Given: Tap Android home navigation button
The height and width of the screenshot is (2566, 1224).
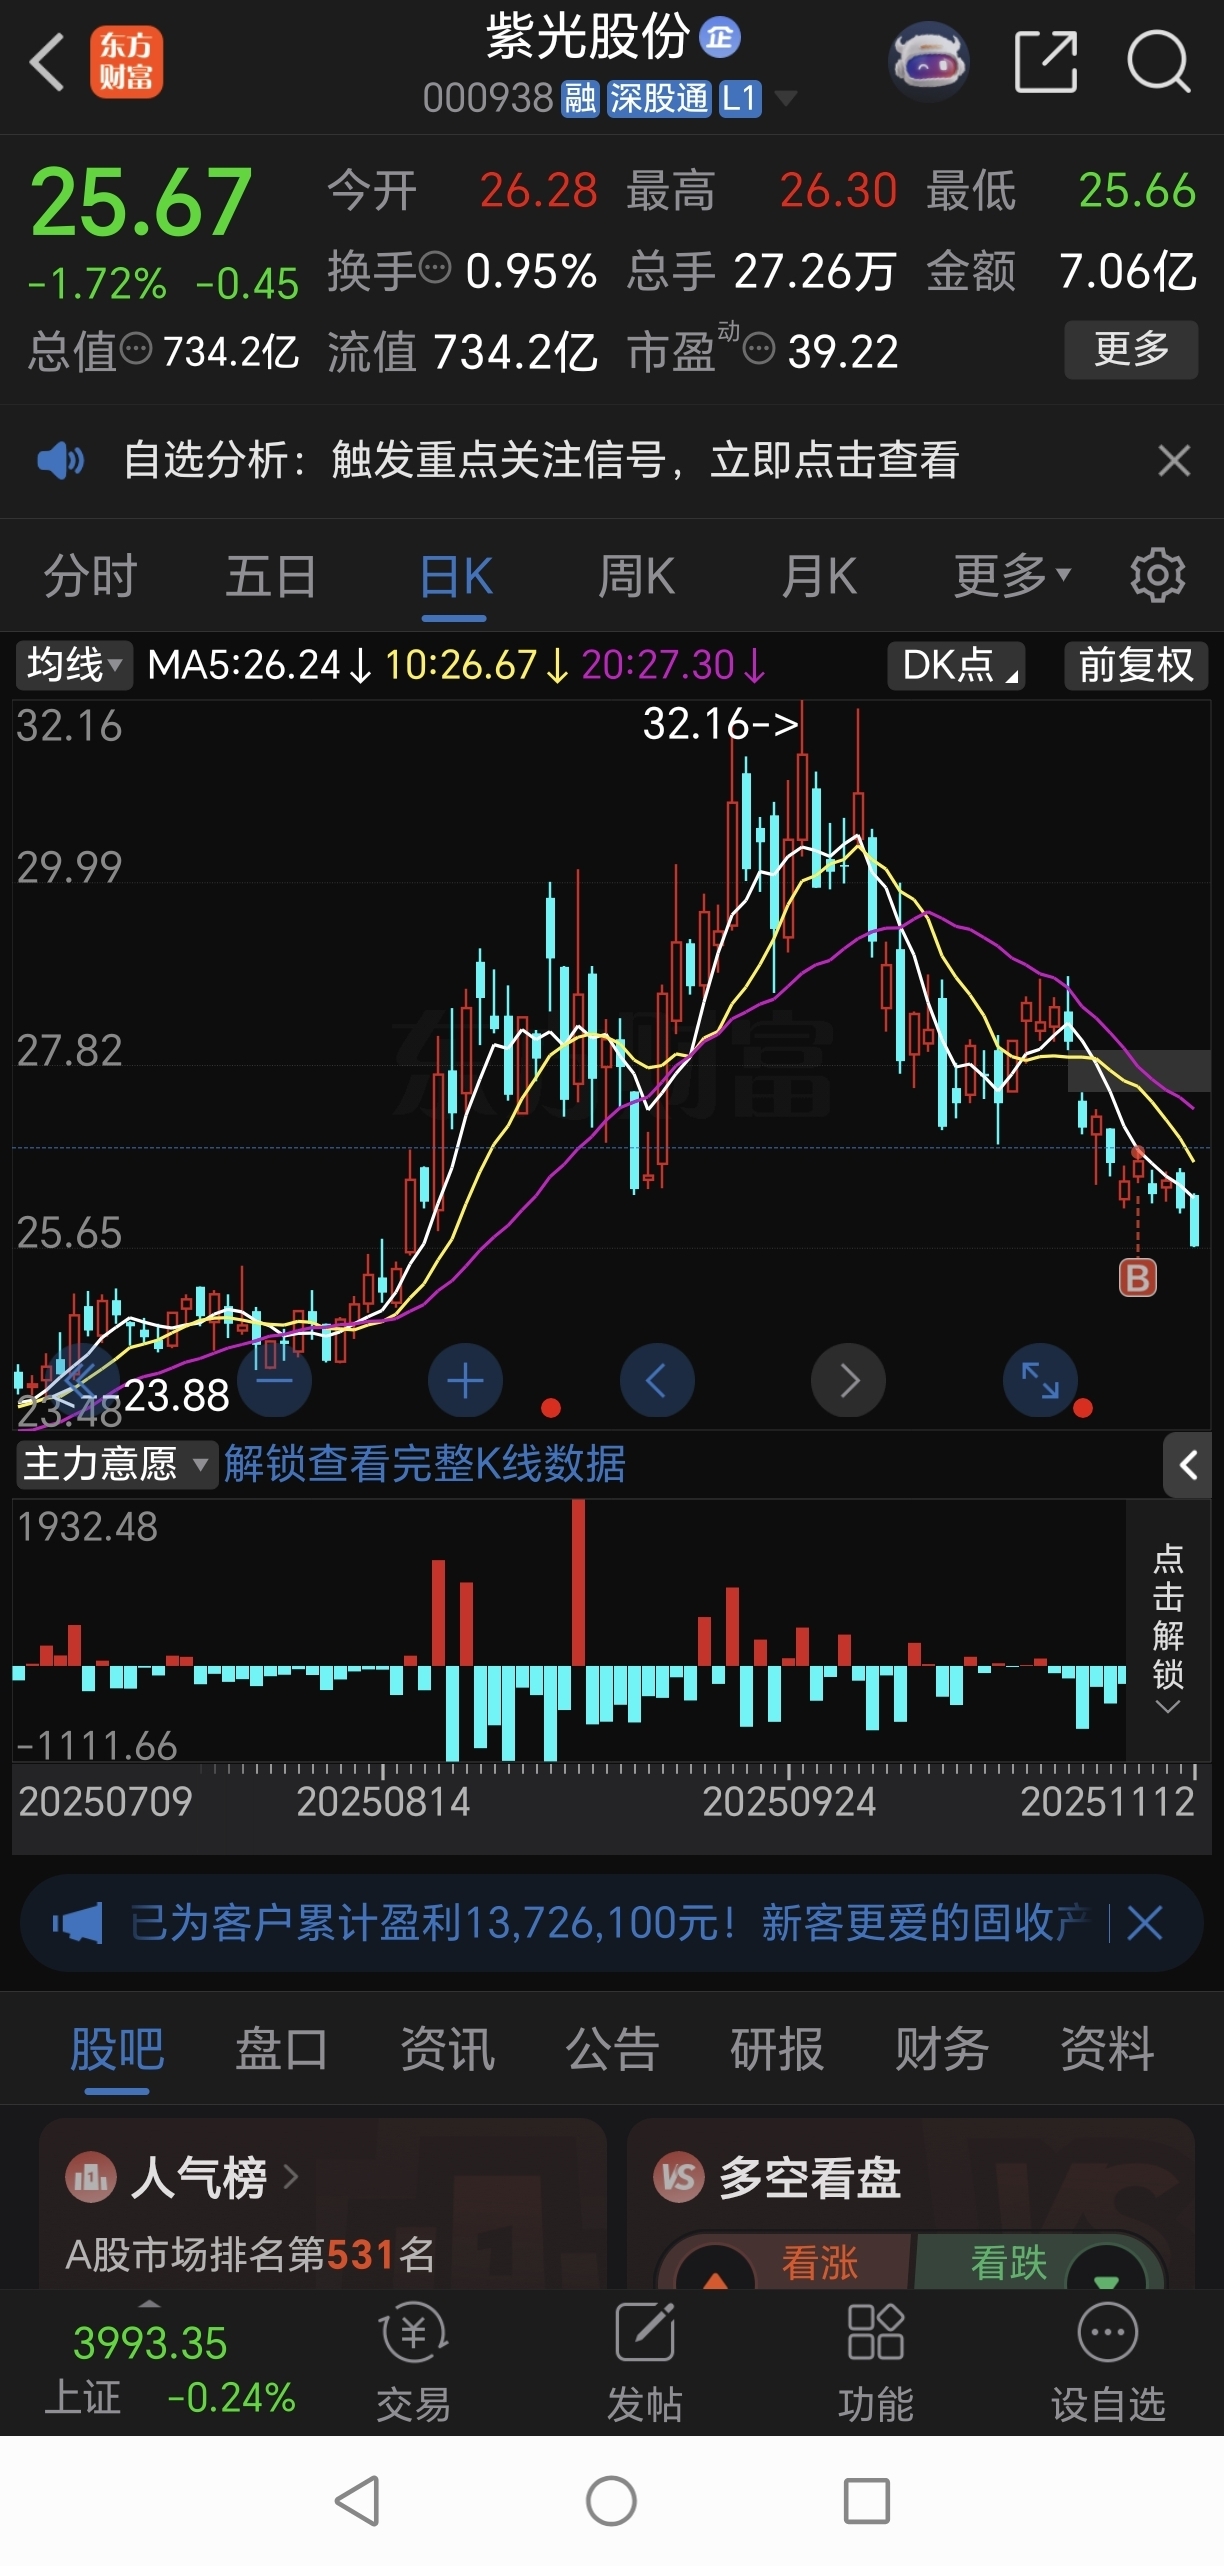Looking at the screenshot, I should coord(611,2501).
